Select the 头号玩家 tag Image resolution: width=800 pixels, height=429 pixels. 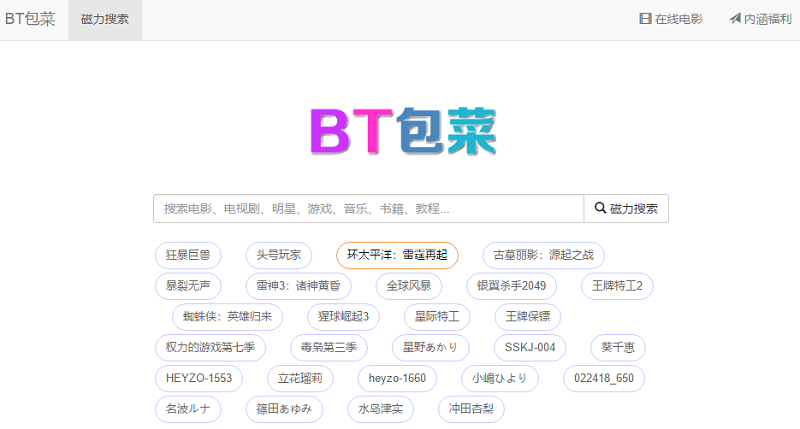click(x=279, y=255)
